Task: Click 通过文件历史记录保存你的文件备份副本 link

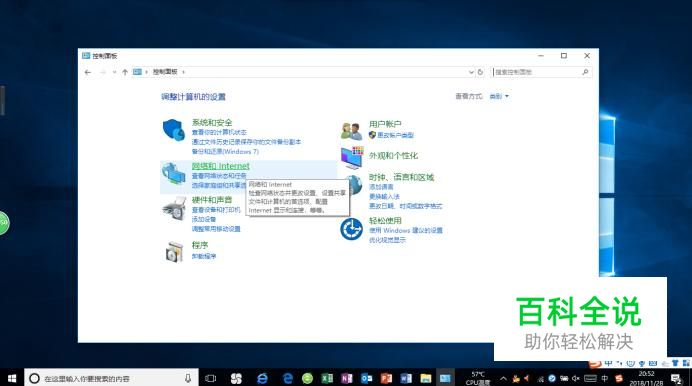Action: coord(246,142)
